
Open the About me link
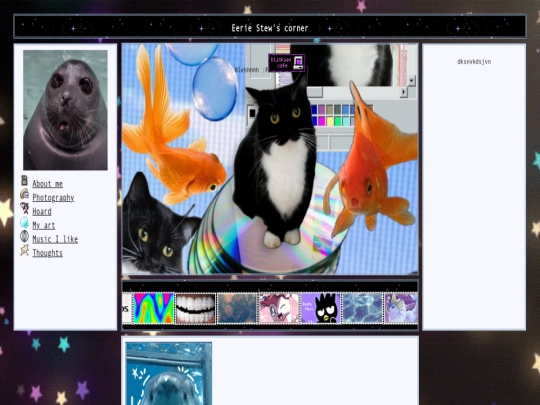48,184
